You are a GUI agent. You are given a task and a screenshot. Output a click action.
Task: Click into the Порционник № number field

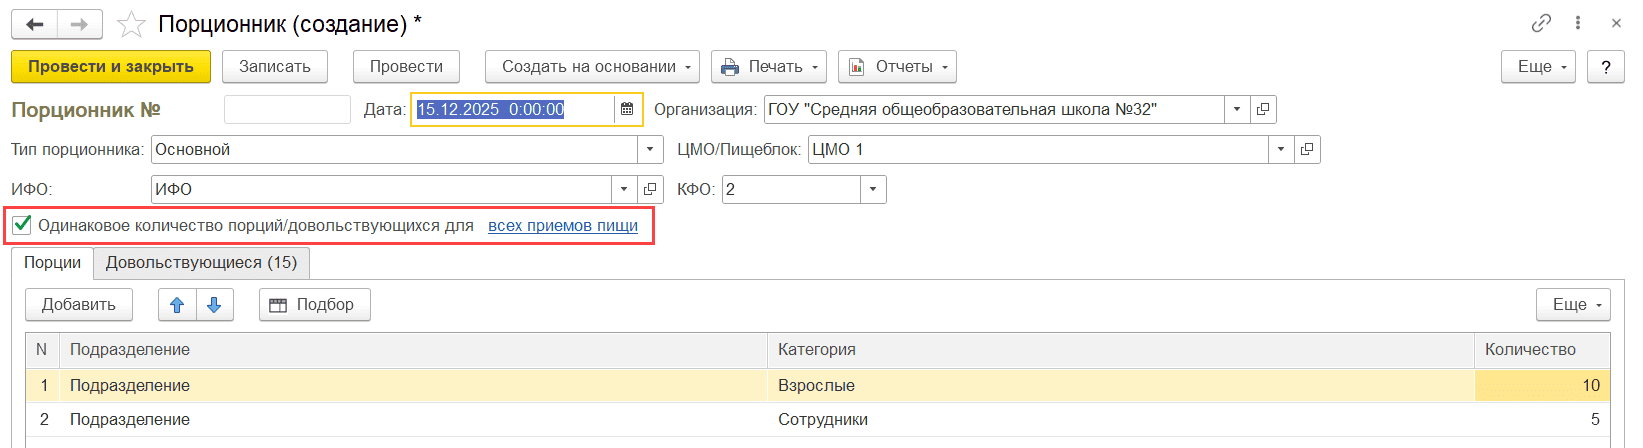[x=287, y=109]
